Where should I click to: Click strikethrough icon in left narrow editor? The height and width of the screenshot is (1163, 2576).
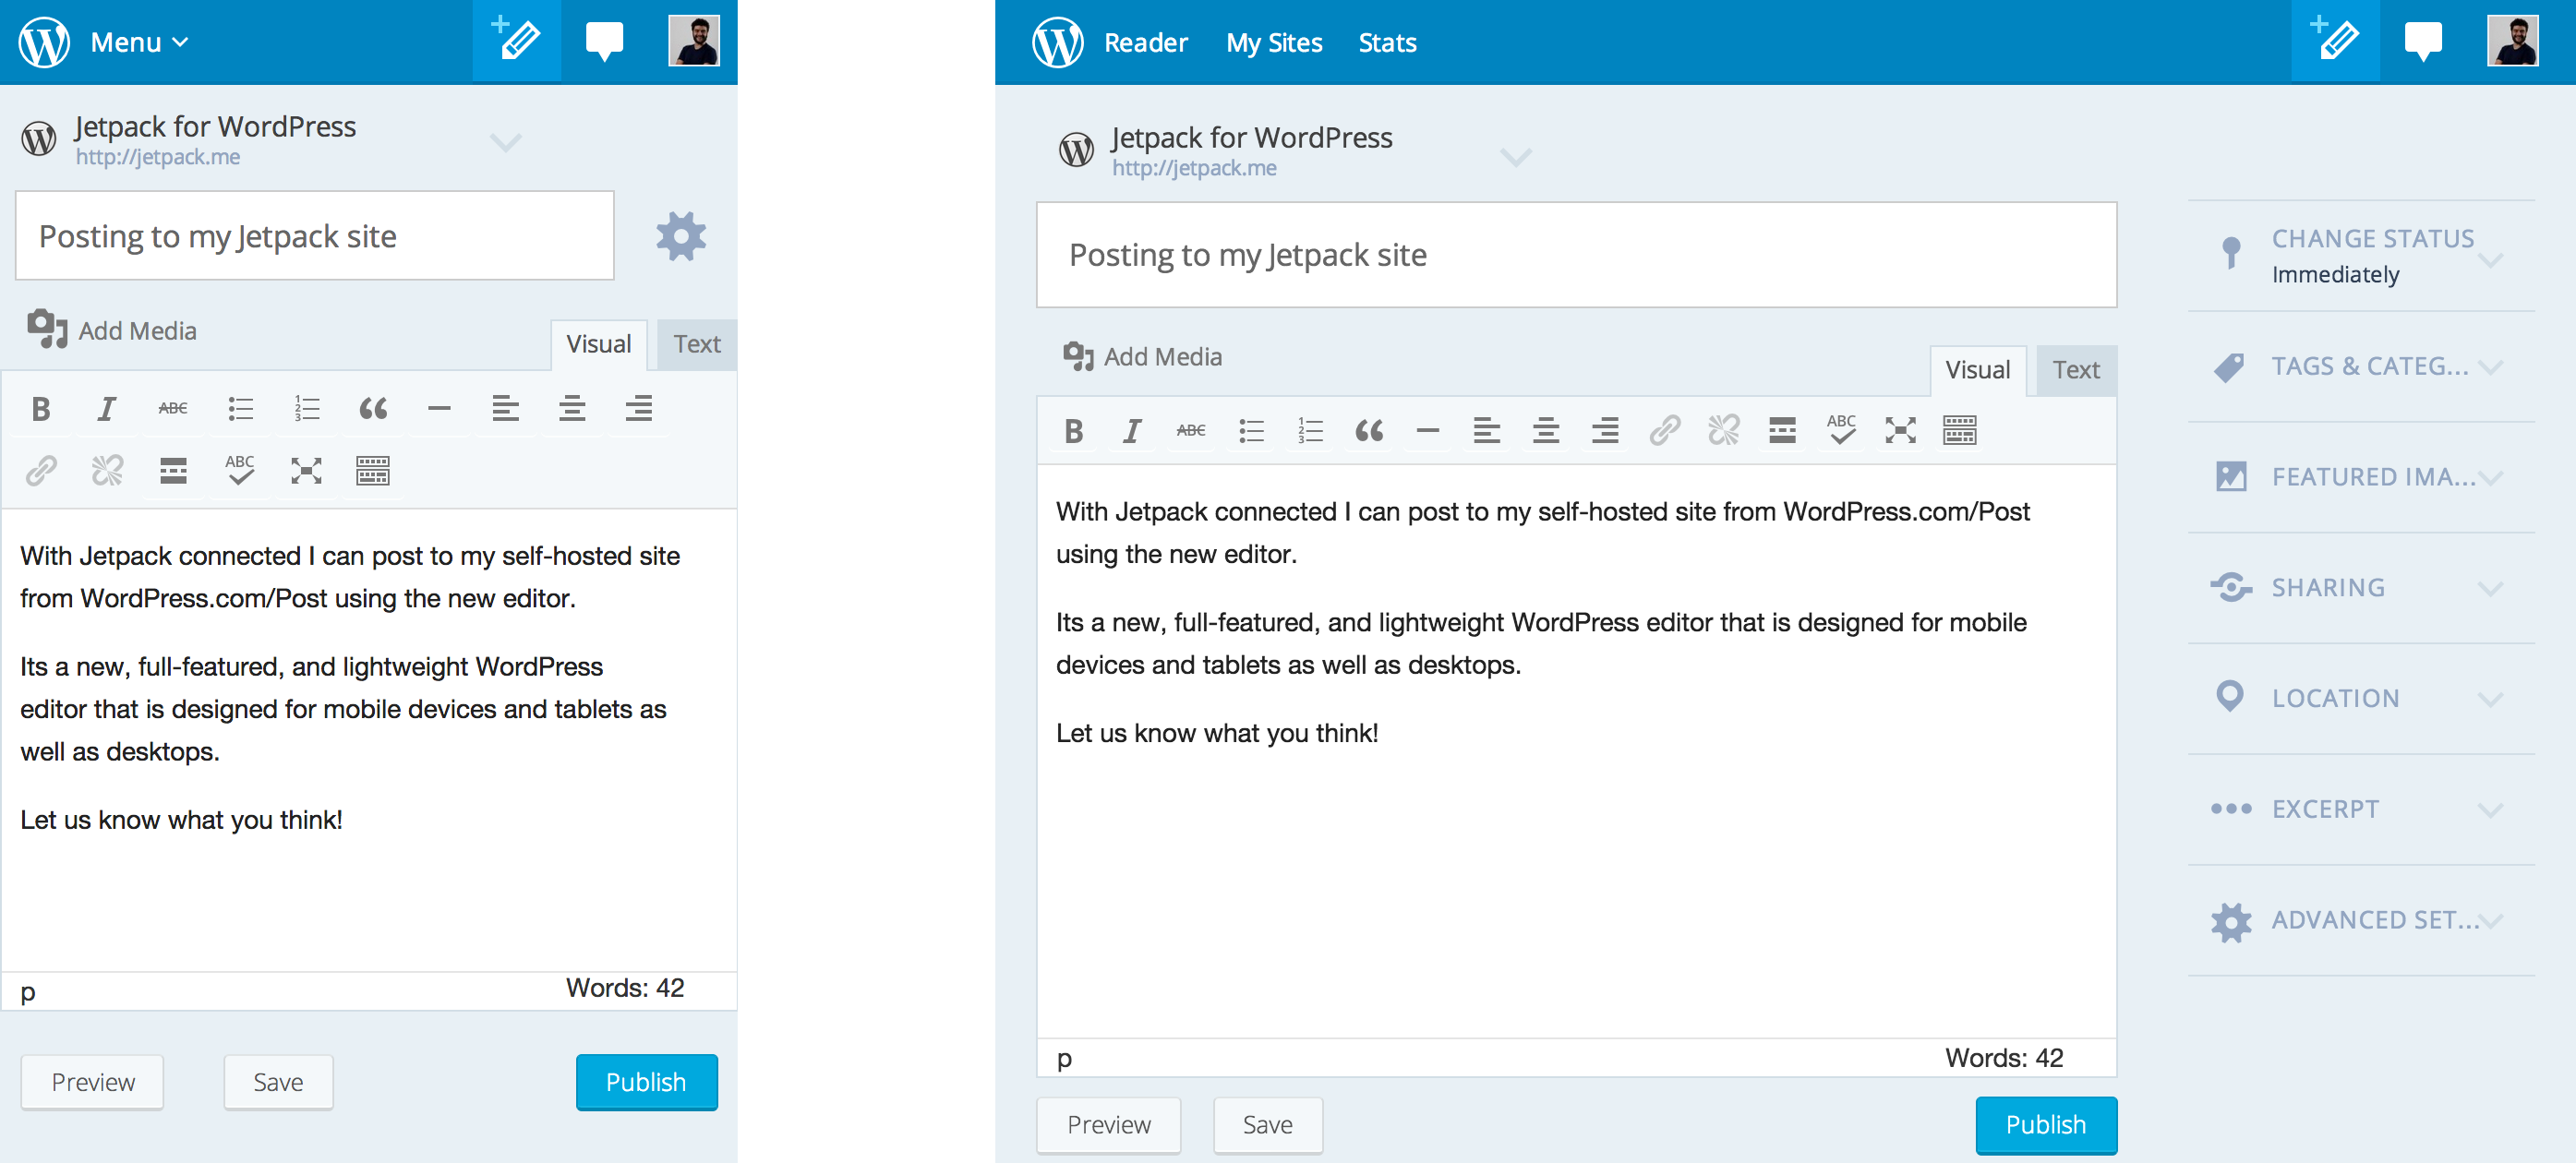173,408
